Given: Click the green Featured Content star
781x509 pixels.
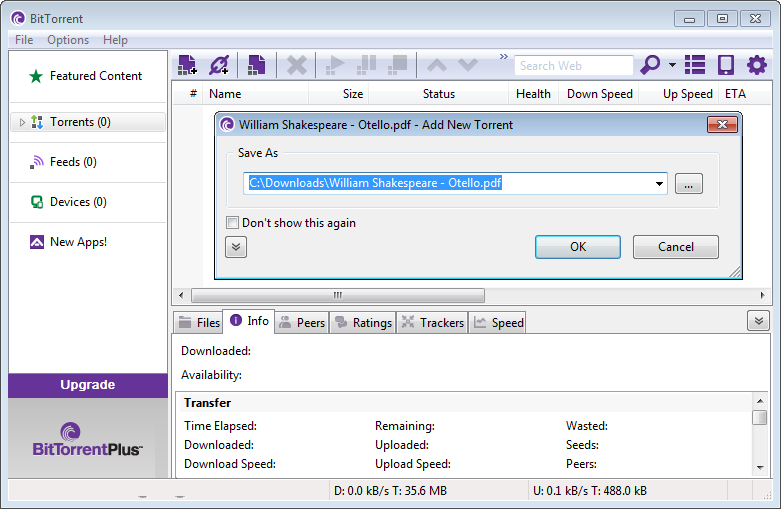Looking at the screenshot, I should pyautogui.click(x=36, y=76).
